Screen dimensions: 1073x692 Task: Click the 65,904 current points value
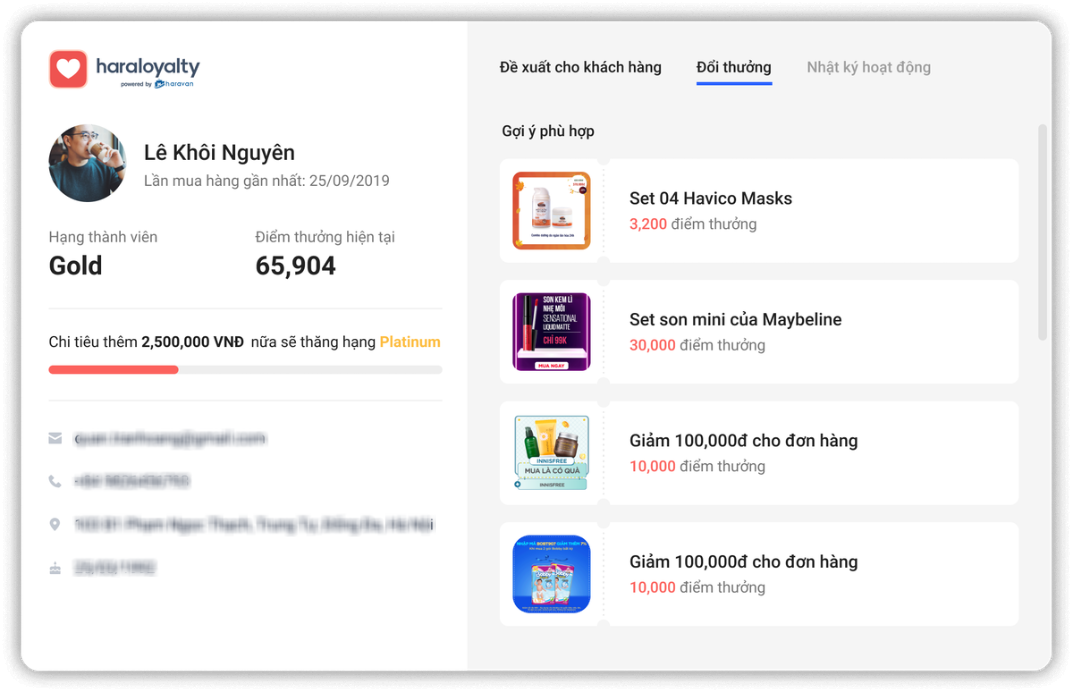coord(296,266)
